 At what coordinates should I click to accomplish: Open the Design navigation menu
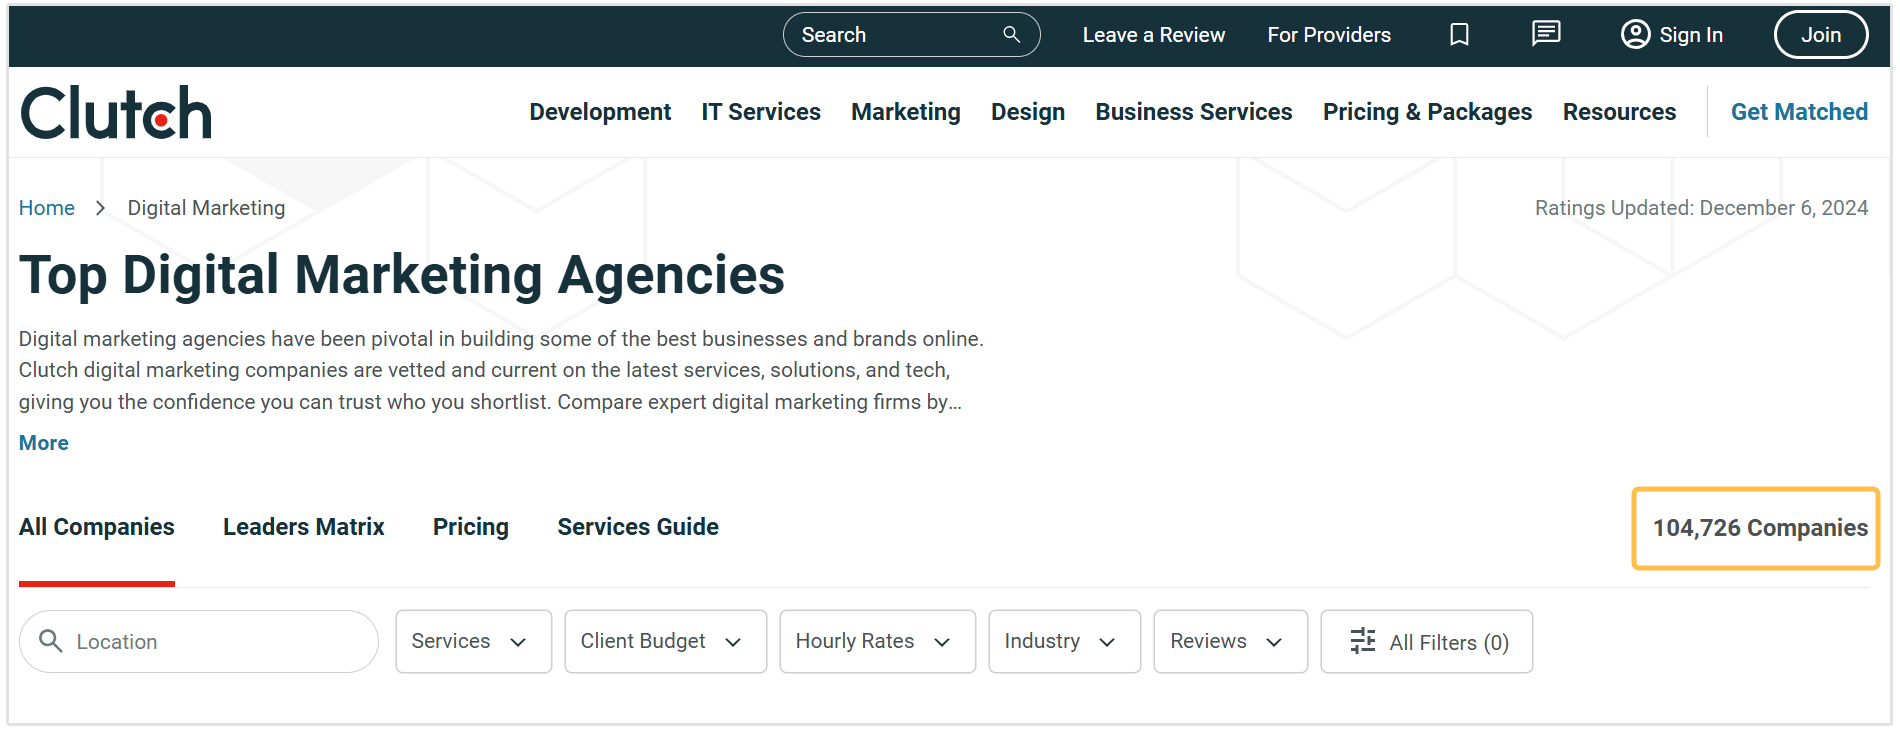point(1028,112)
